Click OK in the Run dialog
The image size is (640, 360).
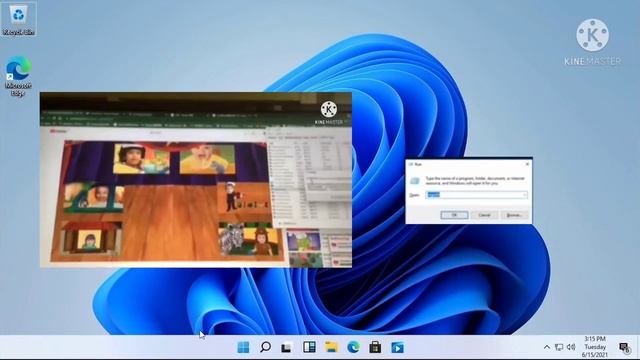[x=454, y=215]
